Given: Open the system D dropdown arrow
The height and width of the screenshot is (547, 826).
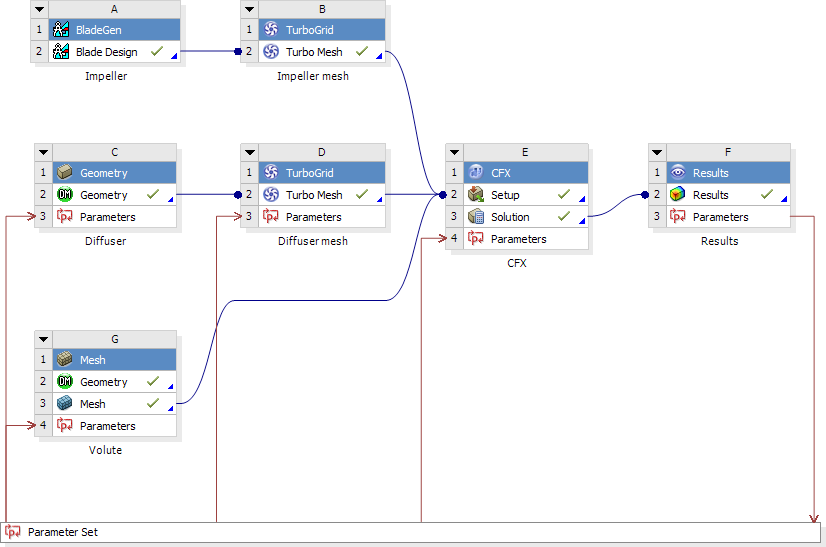Looking at the screenshot, I should point(250,152).
